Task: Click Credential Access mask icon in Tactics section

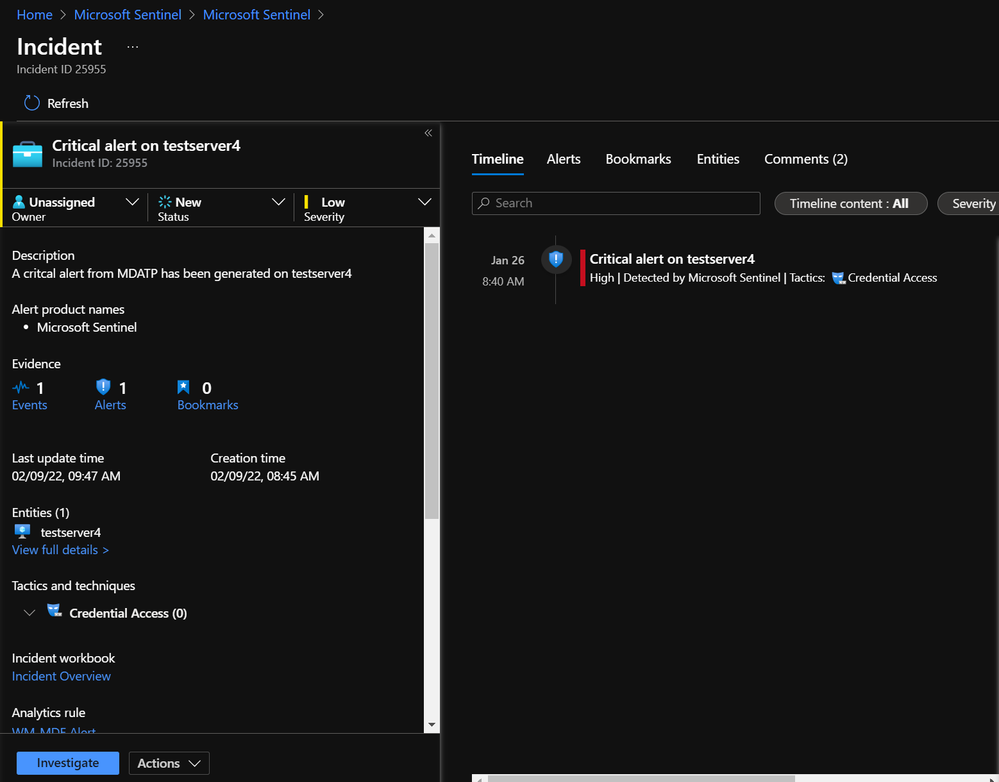Action: 55,611
